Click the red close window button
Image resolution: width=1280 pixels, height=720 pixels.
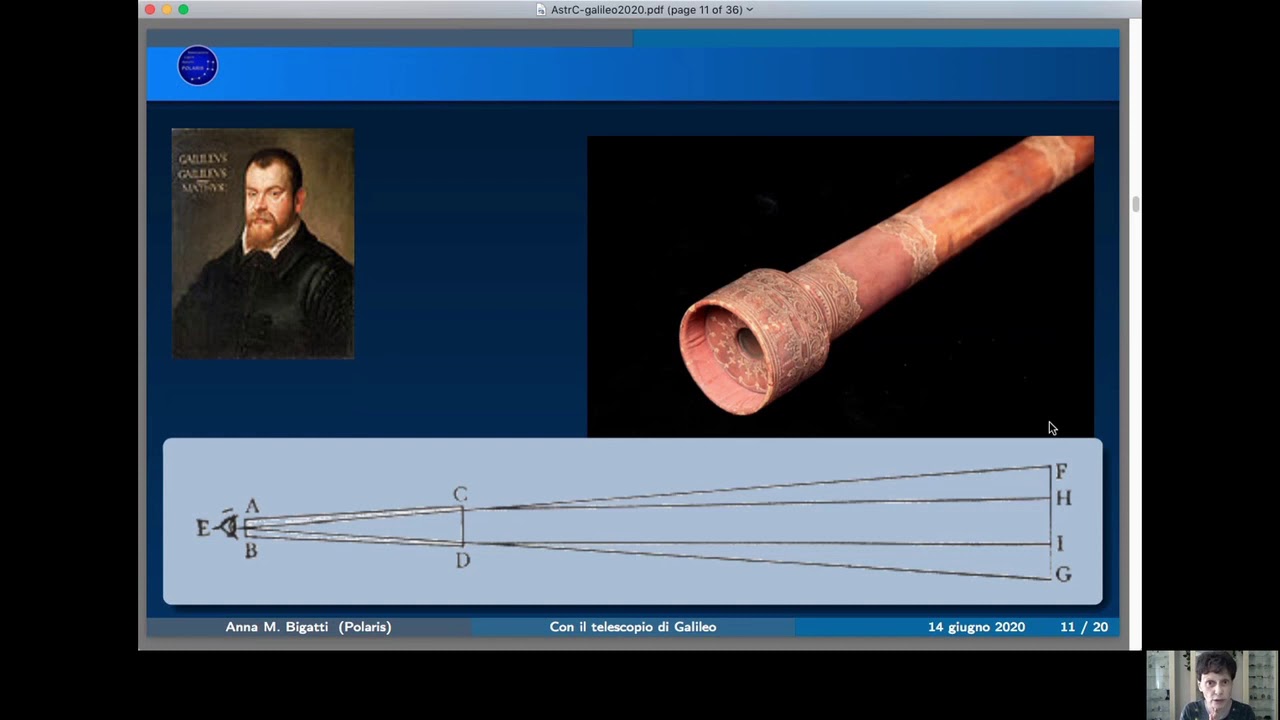pos(149,10)
